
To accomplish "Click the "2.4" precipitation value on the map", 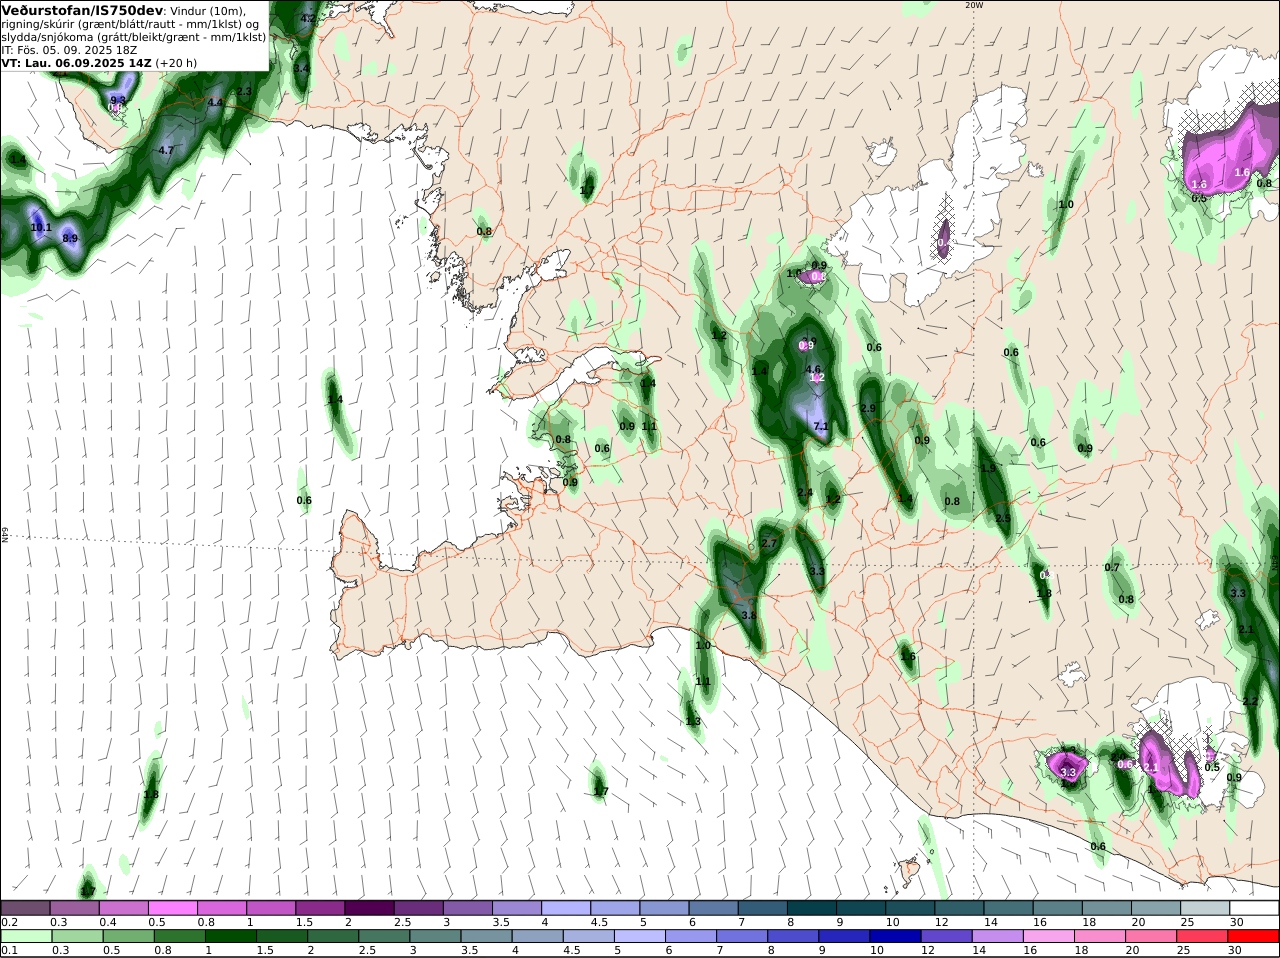I will pos(805,492).
